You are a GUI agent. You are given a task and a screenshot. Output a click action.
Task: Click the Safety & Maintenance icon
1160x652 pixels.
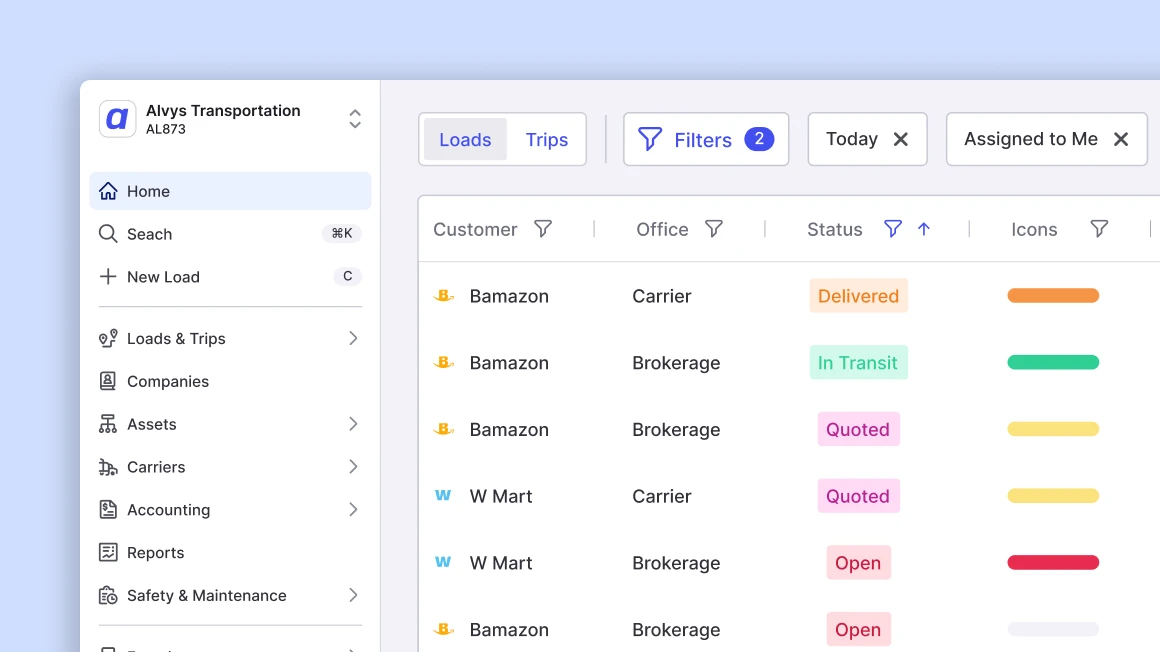click(108, 596)
